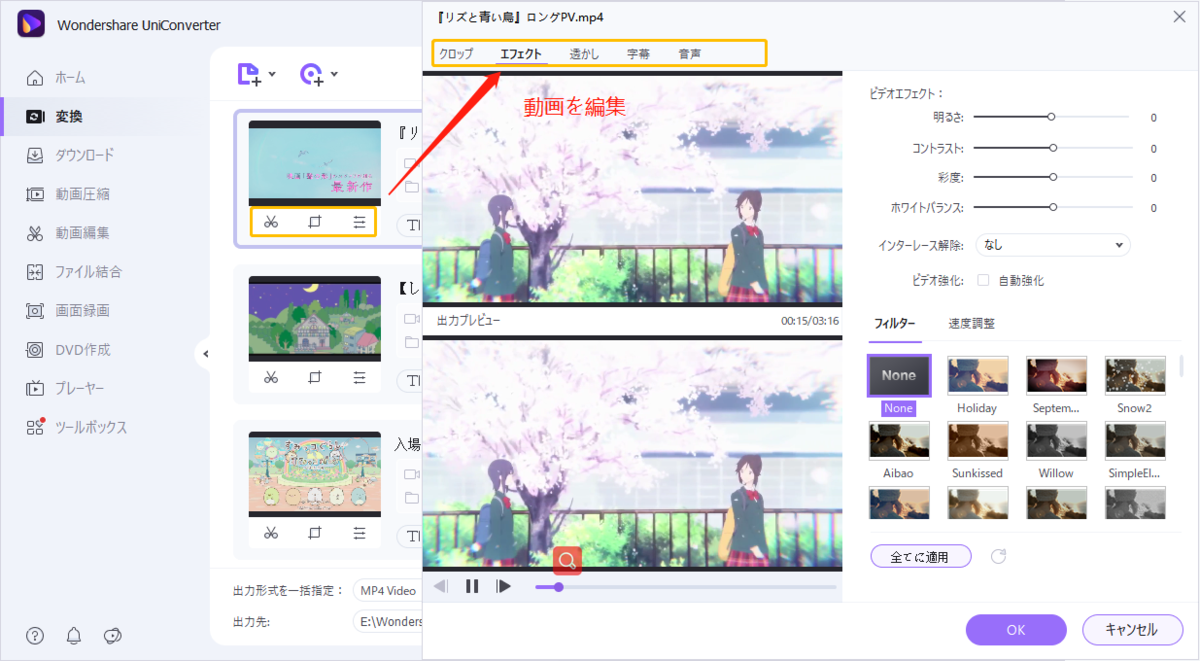This screenshot has width=1200, height=661.
Task: Click crop icon on first video
Action: tap(315, 222)
